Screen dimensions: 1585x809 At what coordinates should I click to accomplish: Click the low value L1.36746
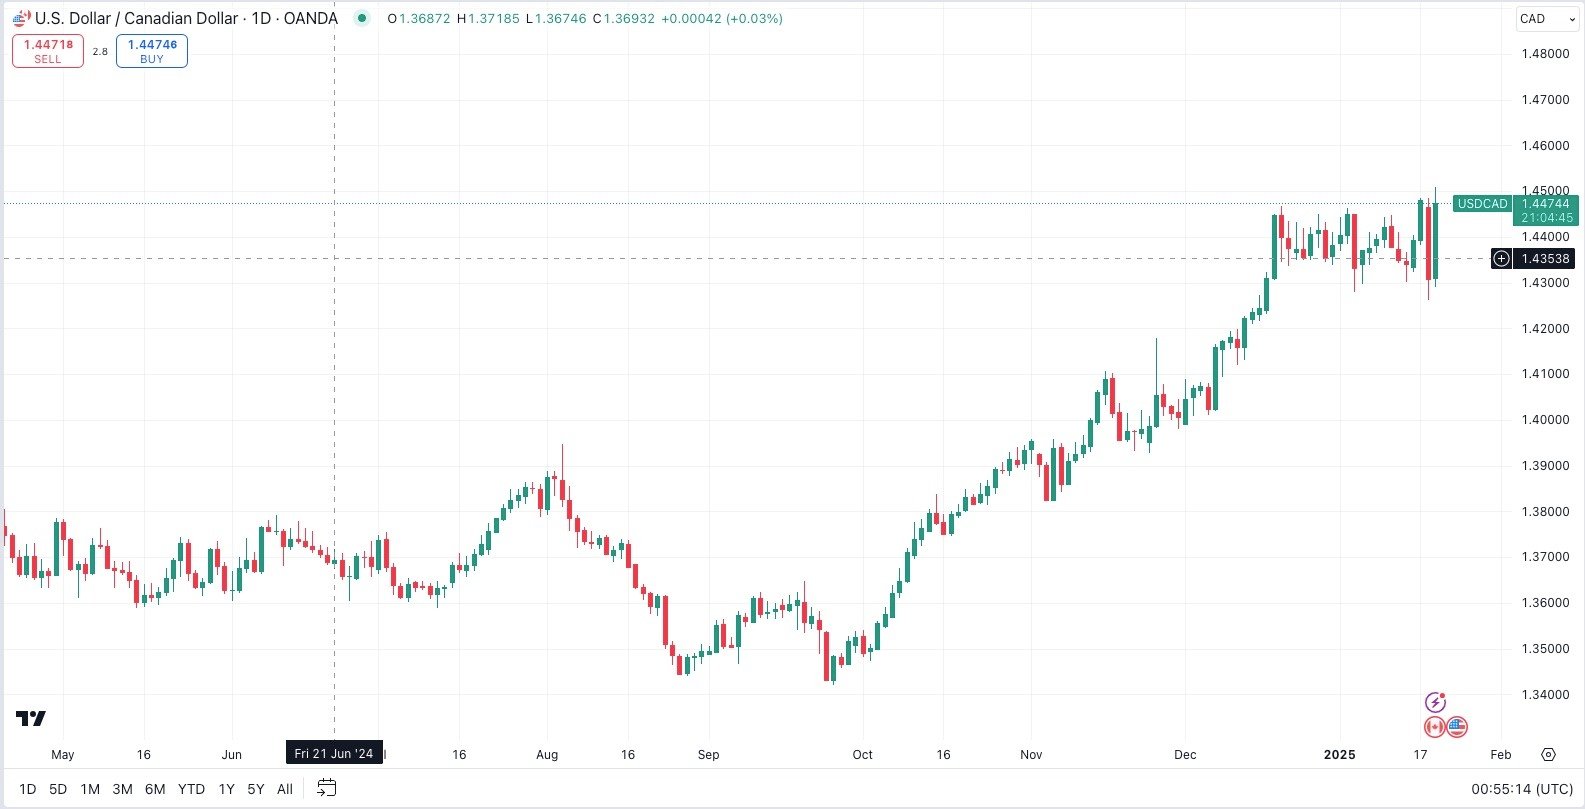tap(555, 19)
